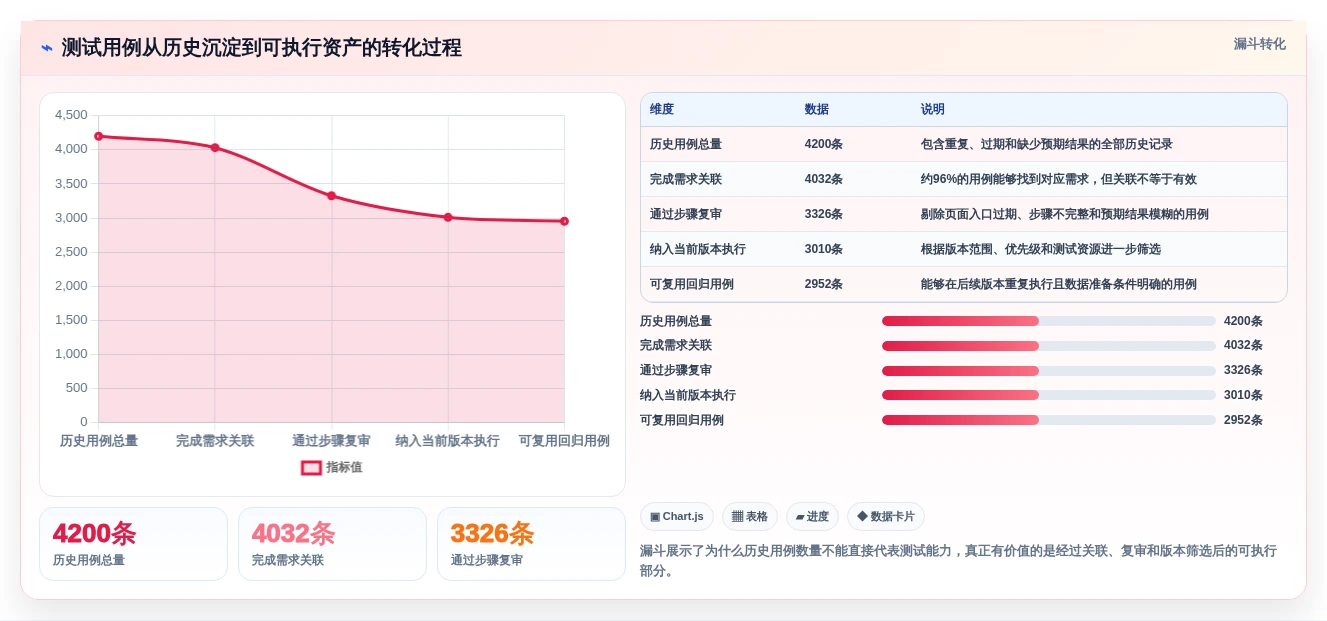
Task: Click the chart point for 通过步骤复审
Action: (x=331, y=196)
